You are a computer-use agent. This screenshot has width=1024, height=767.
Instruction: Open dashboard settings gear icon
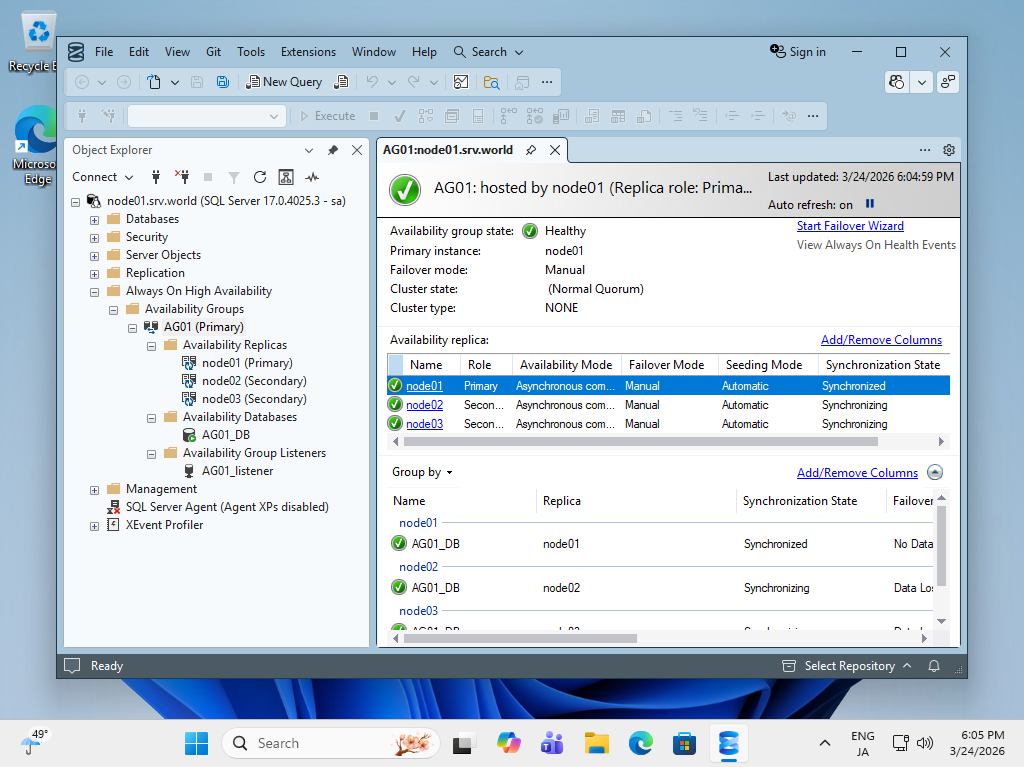click(949, 150)
